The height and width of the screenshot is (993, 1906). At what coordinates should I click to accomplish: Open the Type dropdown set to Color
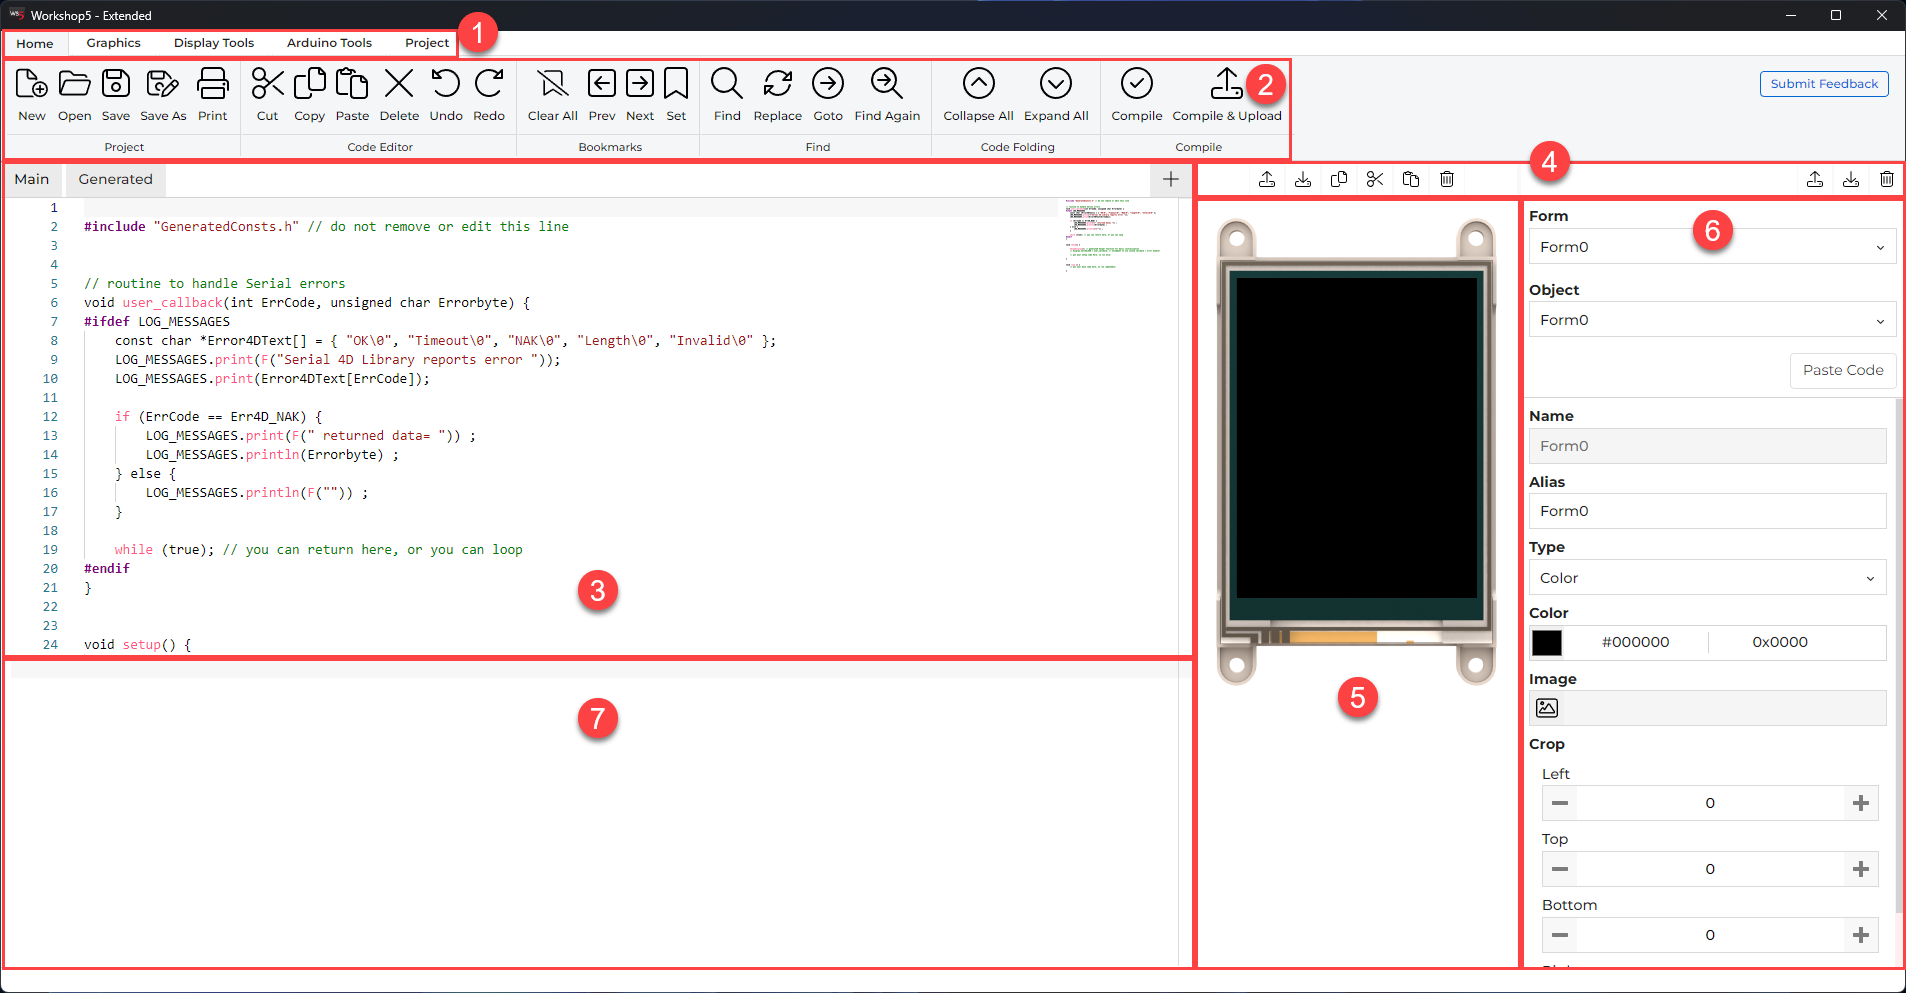[1707, 578]
